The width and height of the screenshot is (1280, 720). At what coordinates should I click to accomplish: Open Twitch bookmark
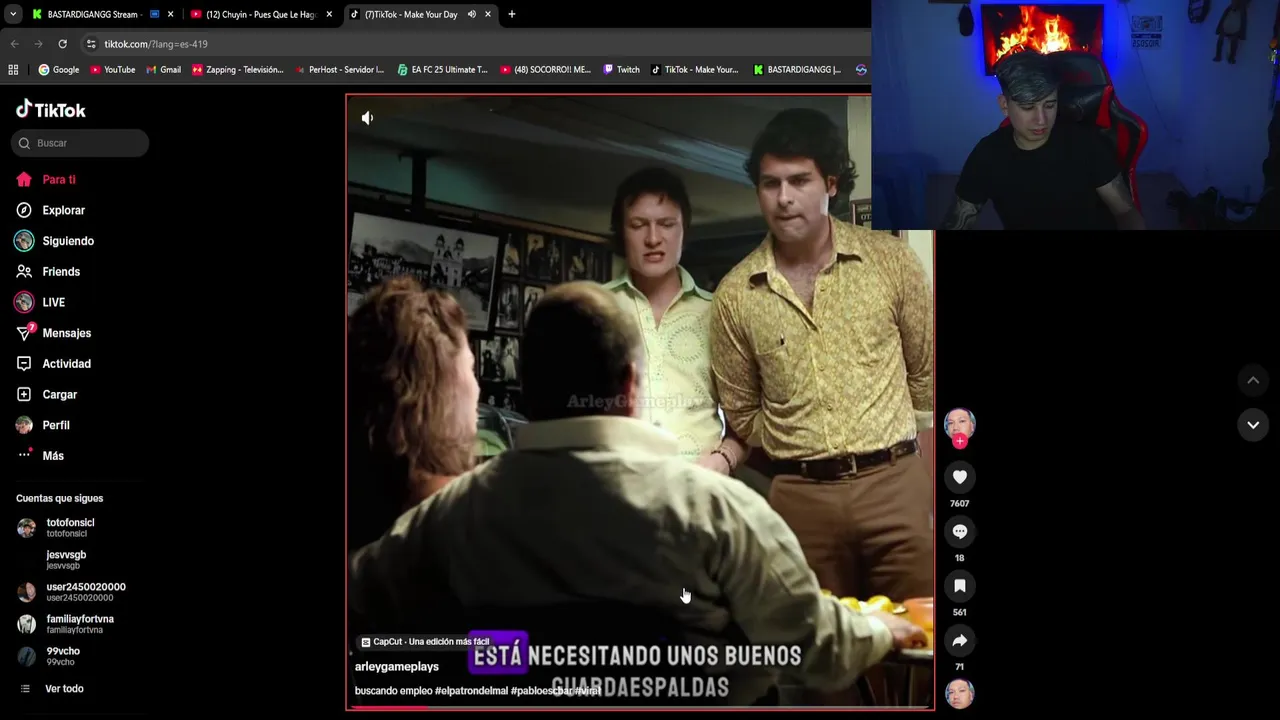pos(621,70)
